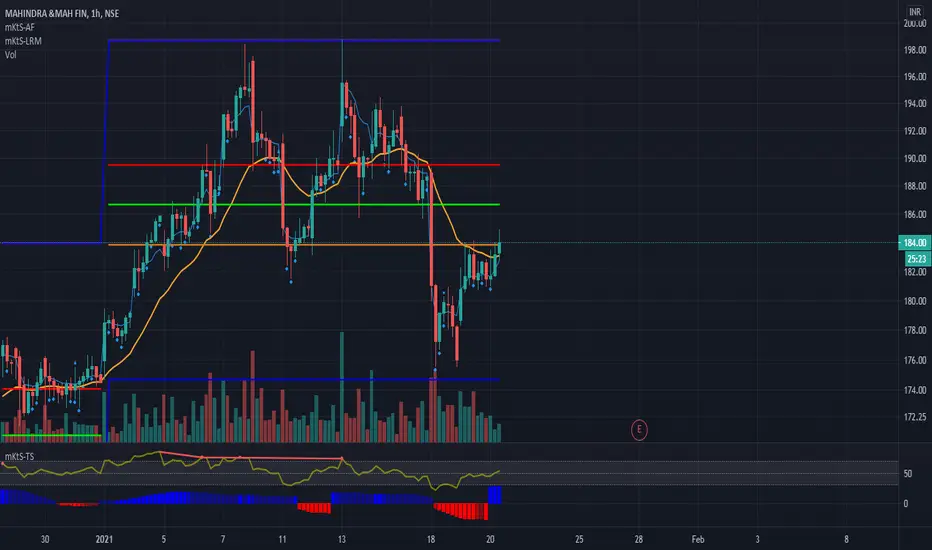The height and width of the screenshot is (550, 932).
Task: Click the 20 date axis label
Action: pos(490,539)
